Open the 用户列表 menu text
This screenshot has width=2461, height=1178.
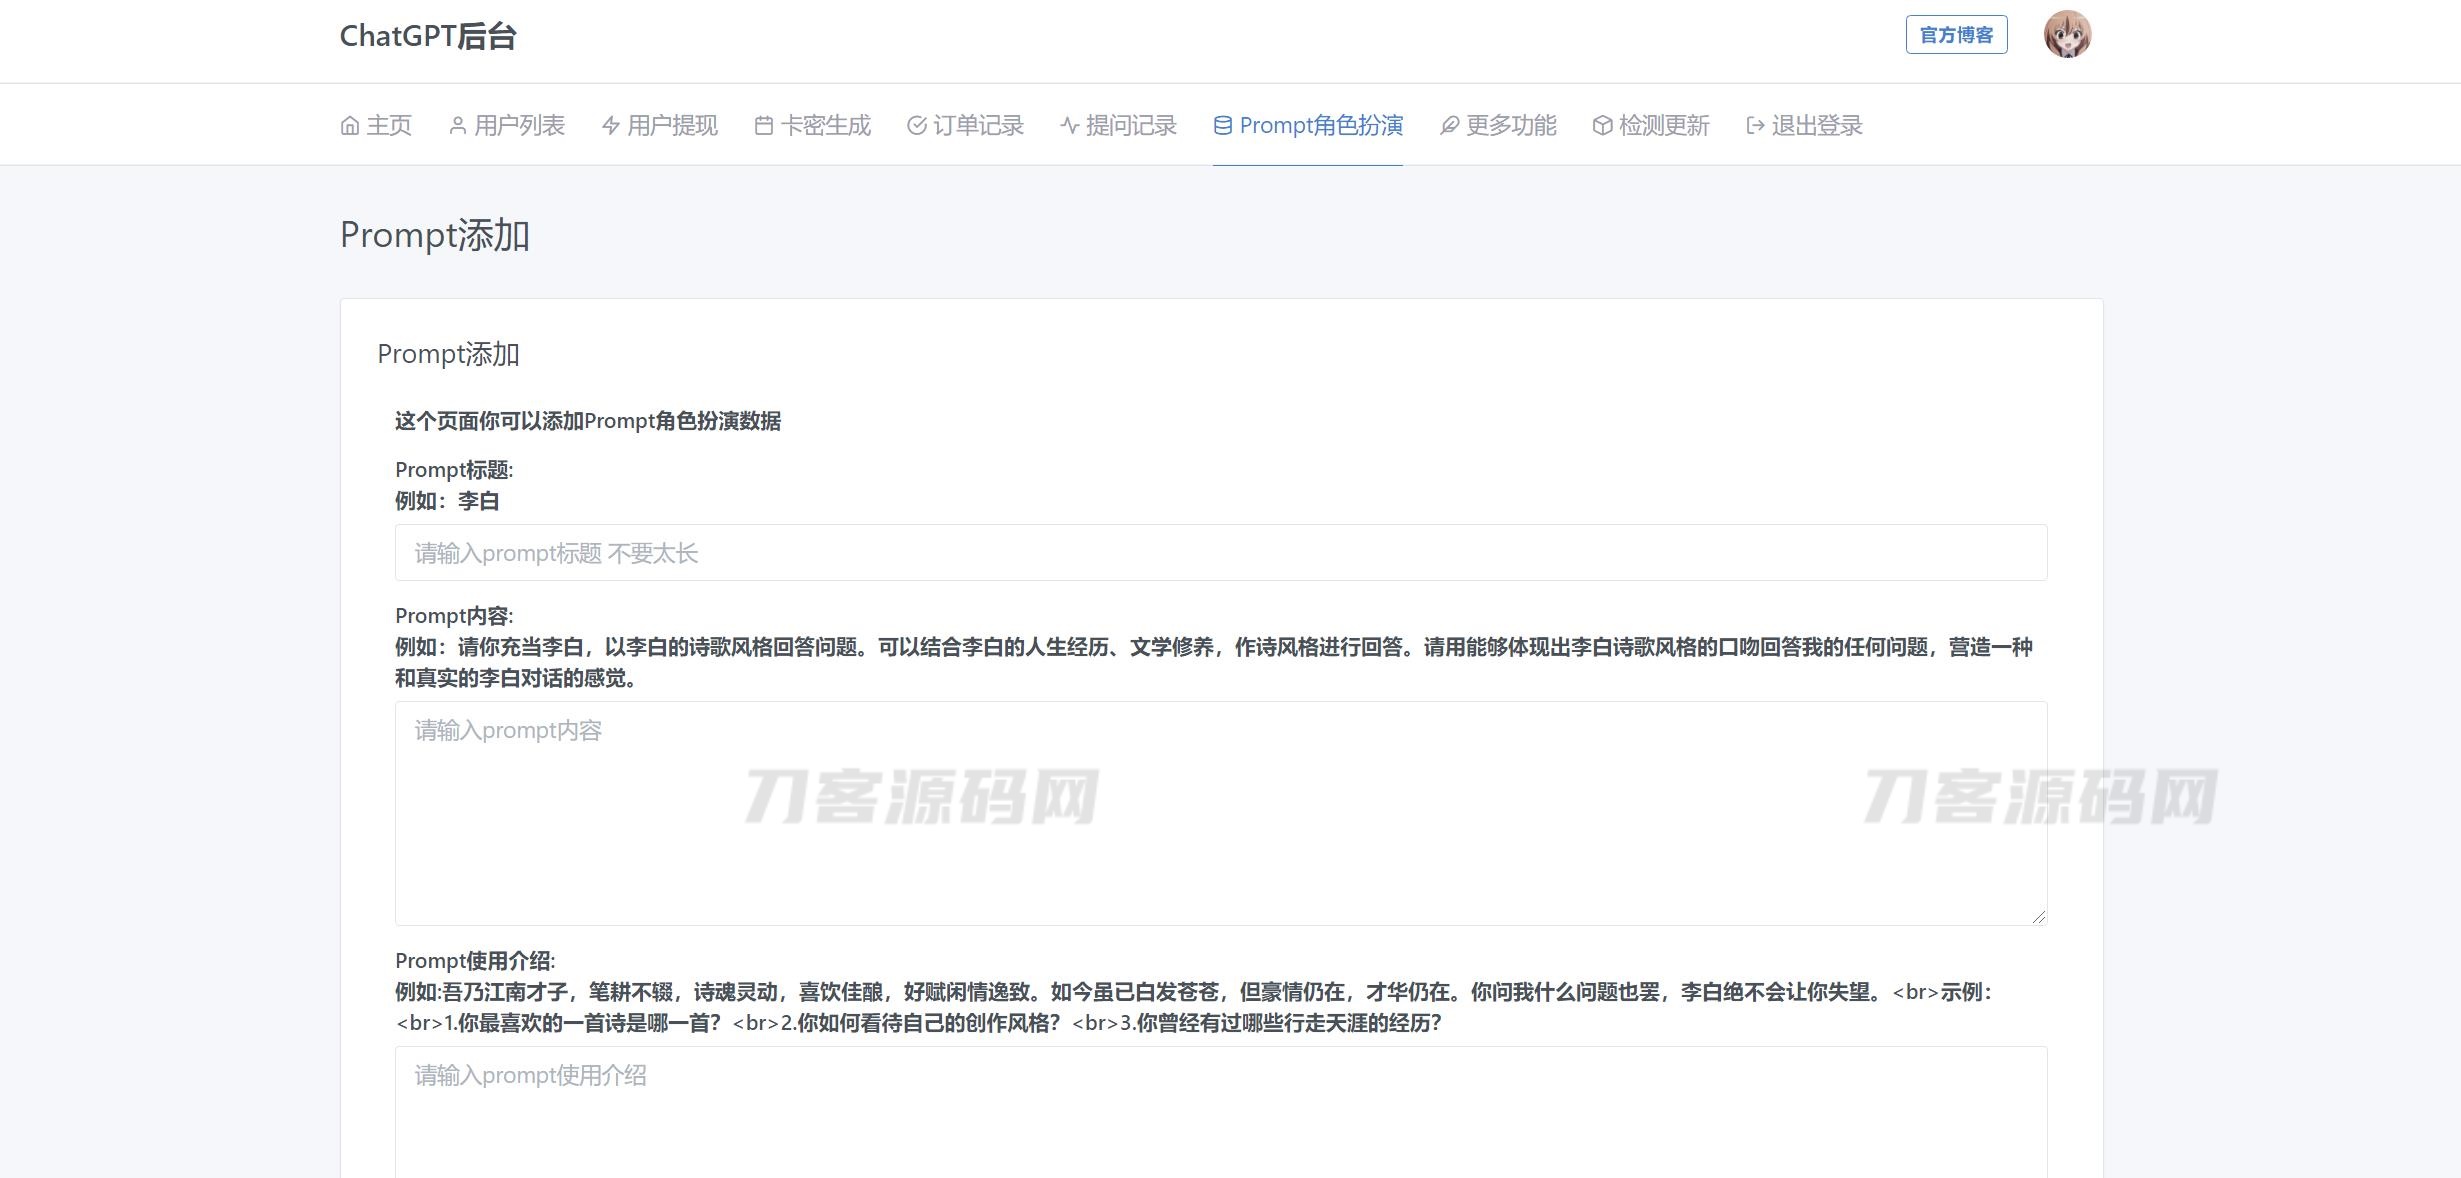pos(519,126)
